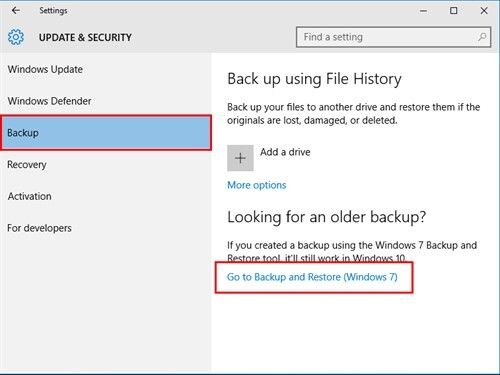
Task: Click the Update & Security gear icon
Action: point(16,37)
